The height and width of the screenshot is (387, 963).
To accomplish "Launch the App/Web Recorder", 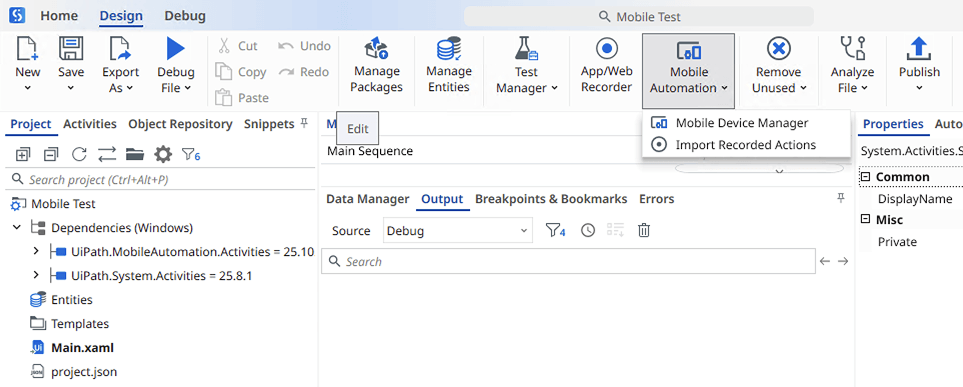I will coord(607,65).
